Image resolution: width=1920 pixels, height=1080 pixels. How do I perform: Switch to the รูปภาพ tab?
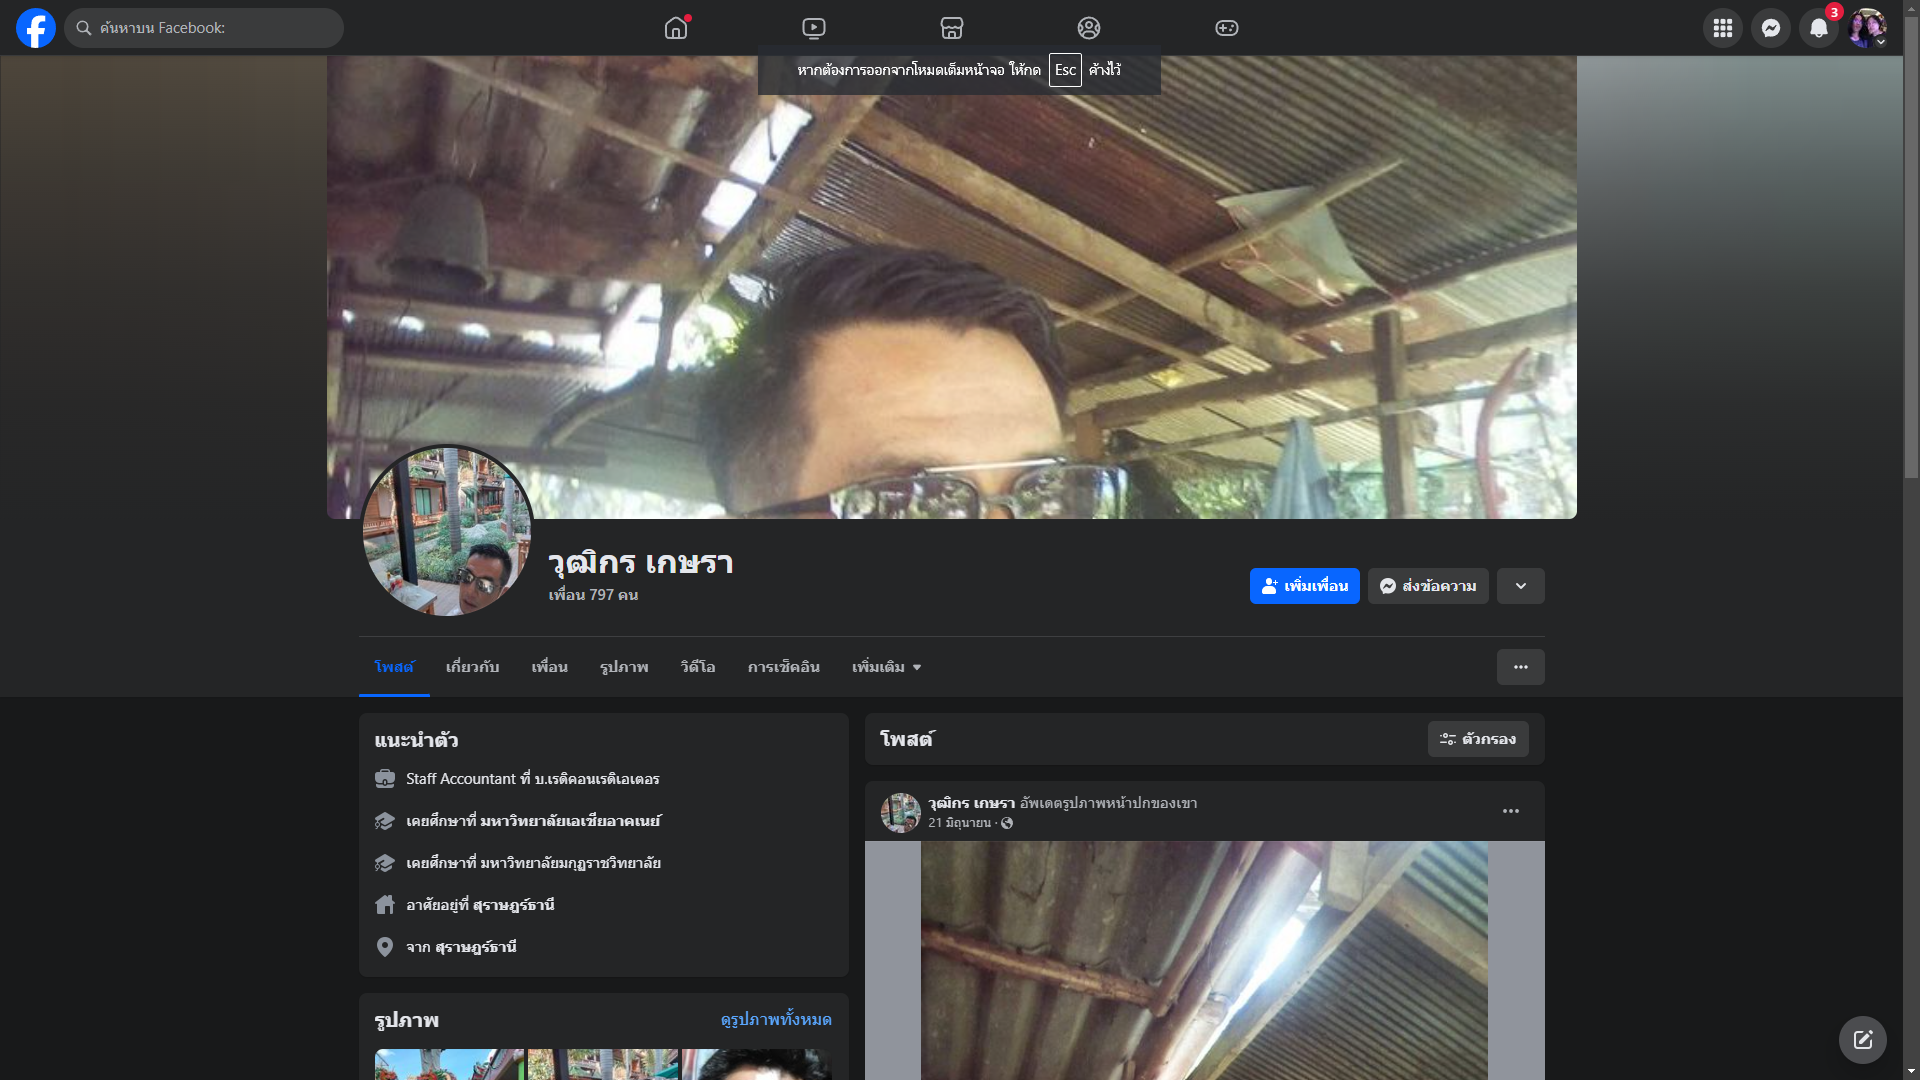click(x=624, y=667)
